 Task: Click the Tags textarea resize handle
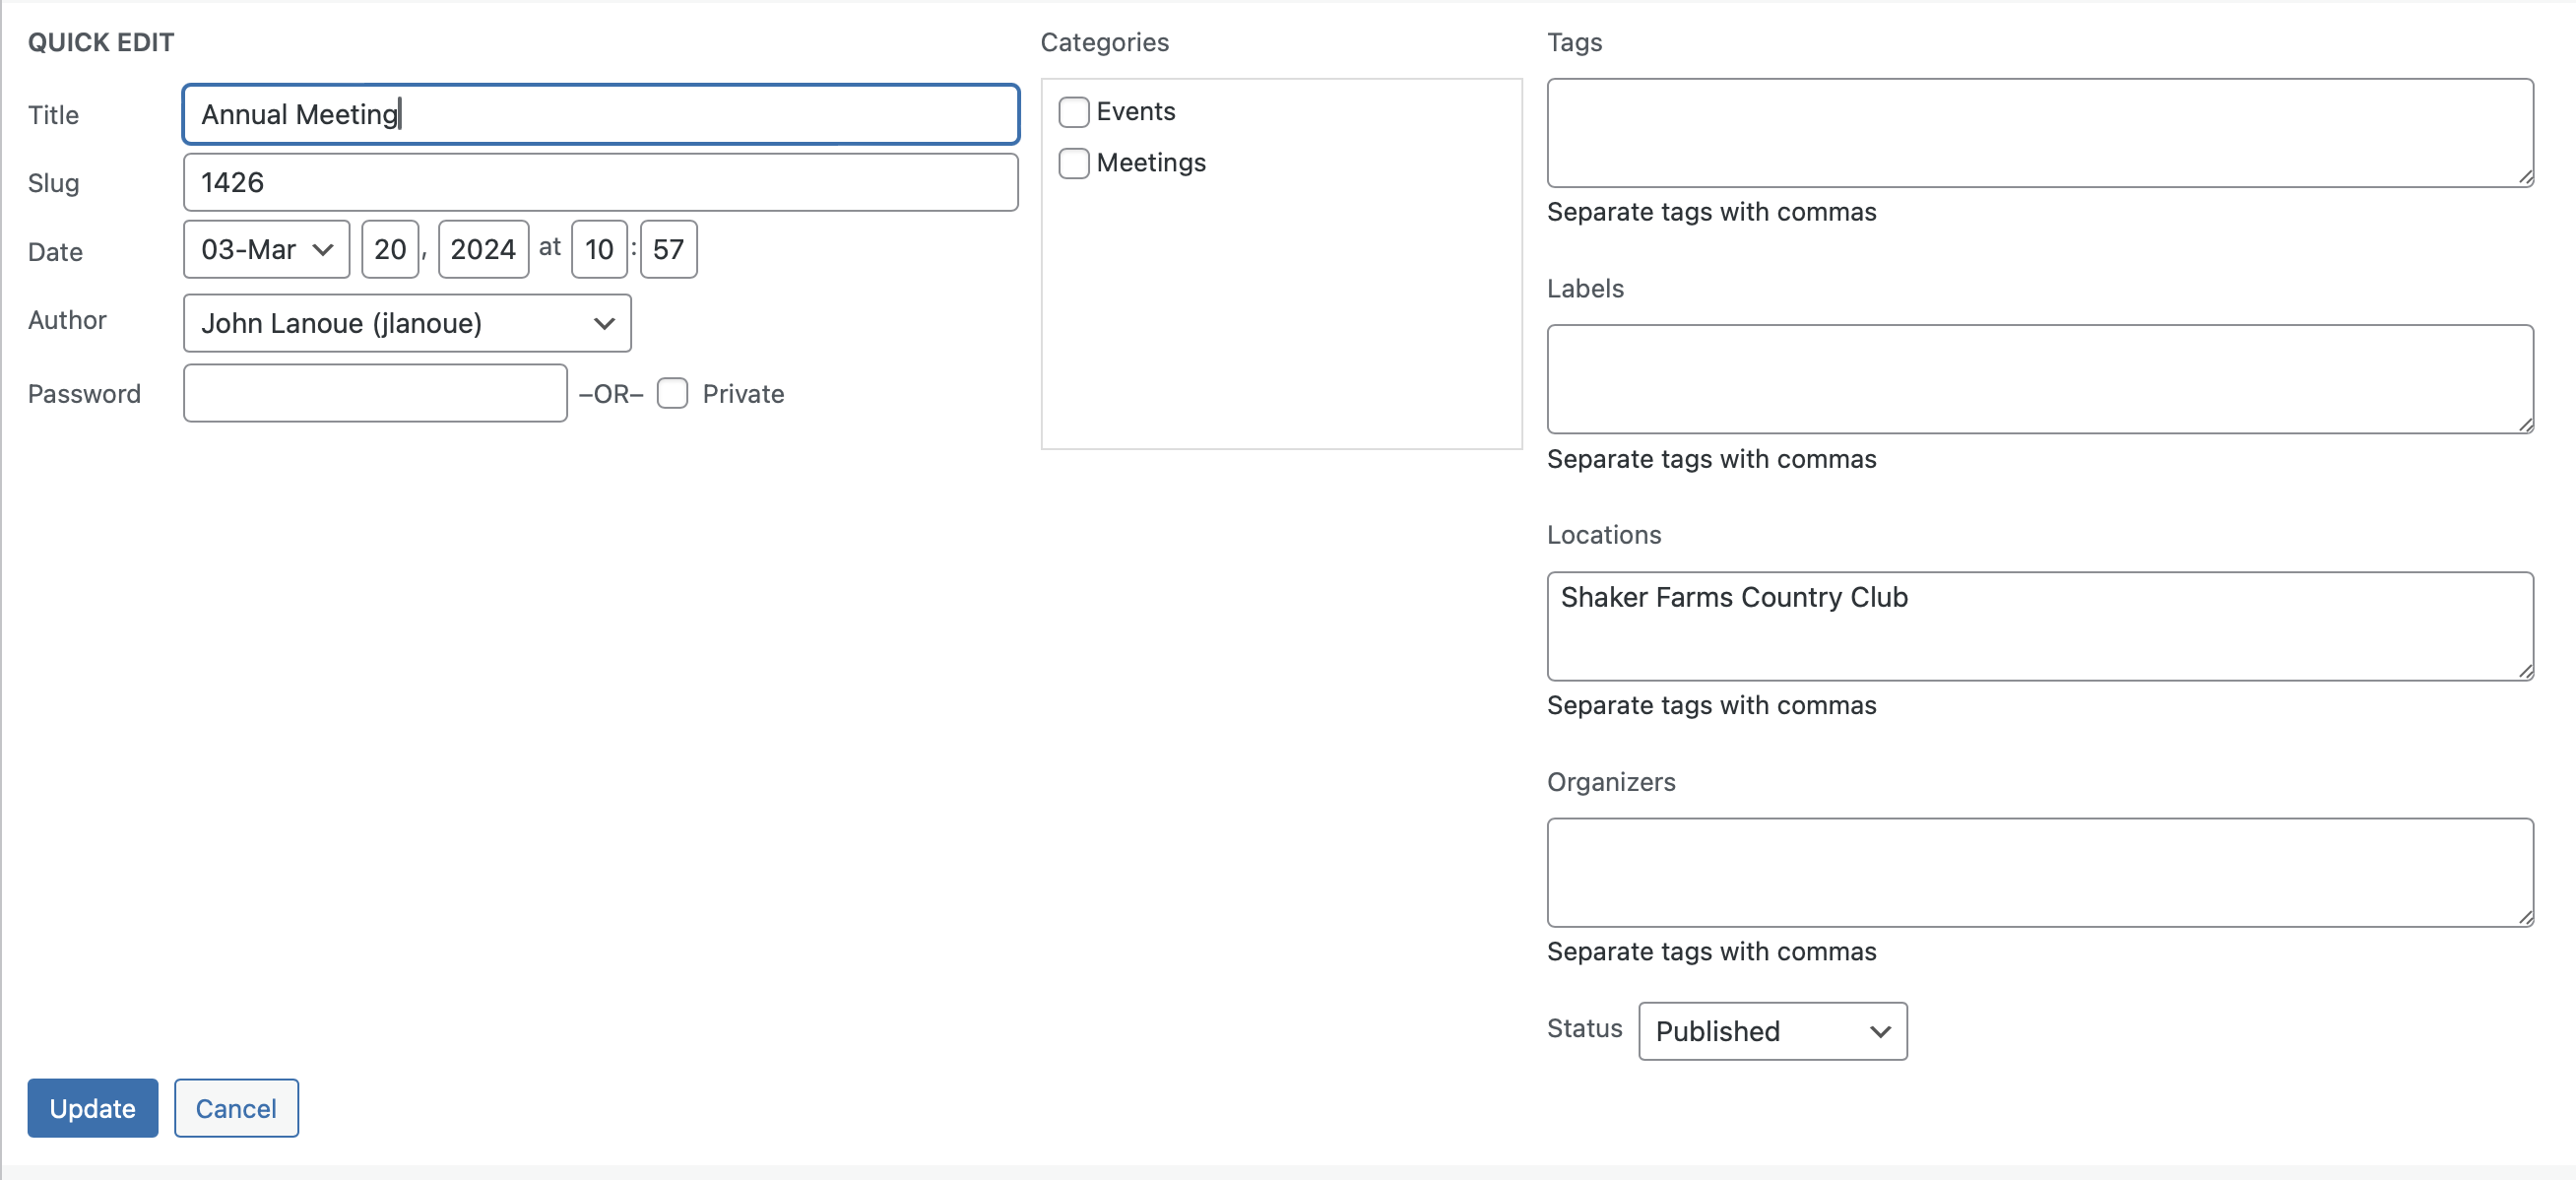point(2525,178)
